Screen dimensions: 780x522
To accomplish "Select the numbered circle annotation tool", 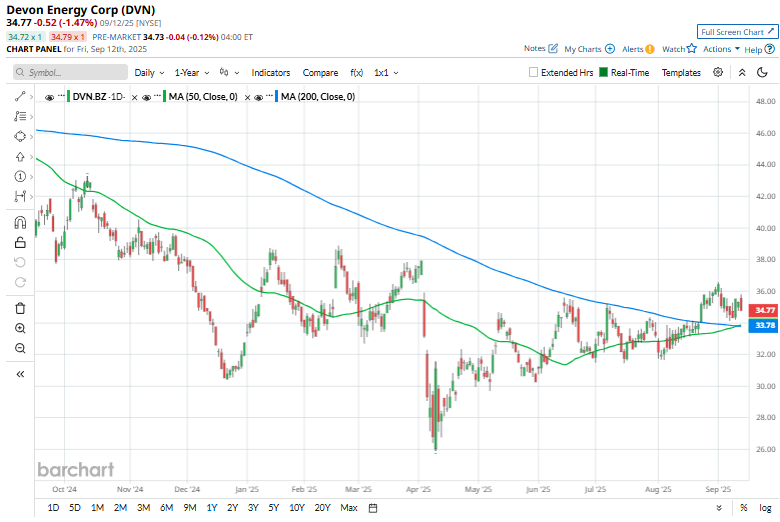I will point(20,177).
